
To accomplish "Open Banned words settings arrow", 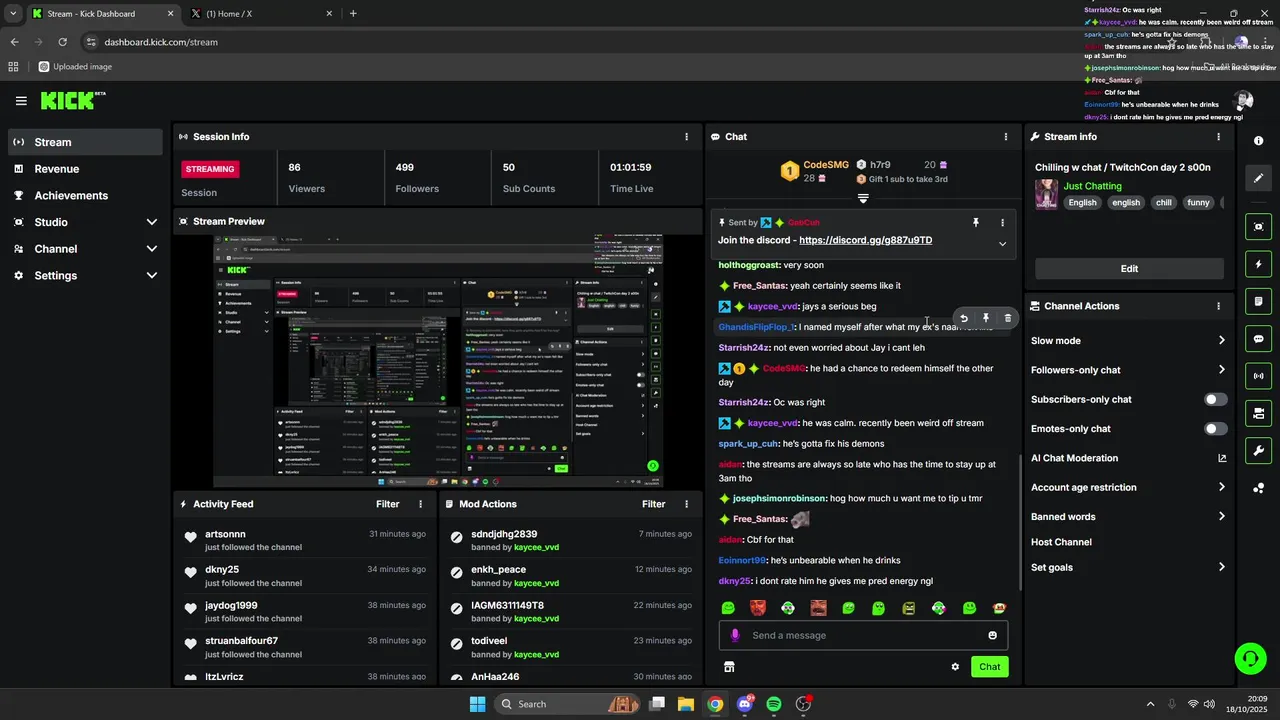I will coord(1221,517).
